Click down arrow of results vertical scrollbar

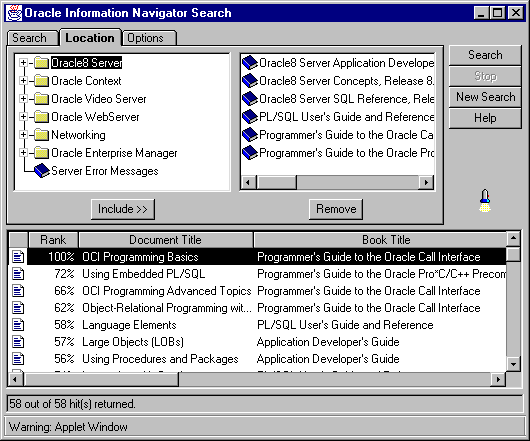pos(513,364)
